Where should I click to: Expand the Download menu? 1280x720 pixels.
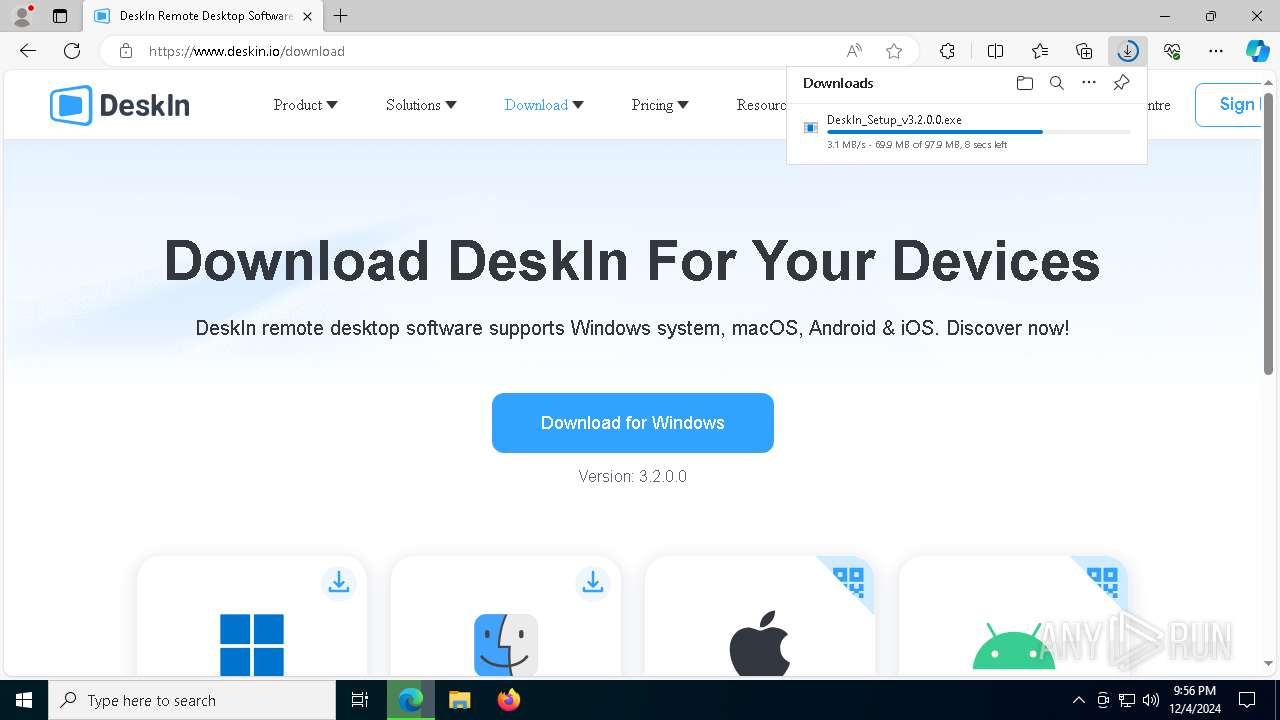(x=544, y=105)
